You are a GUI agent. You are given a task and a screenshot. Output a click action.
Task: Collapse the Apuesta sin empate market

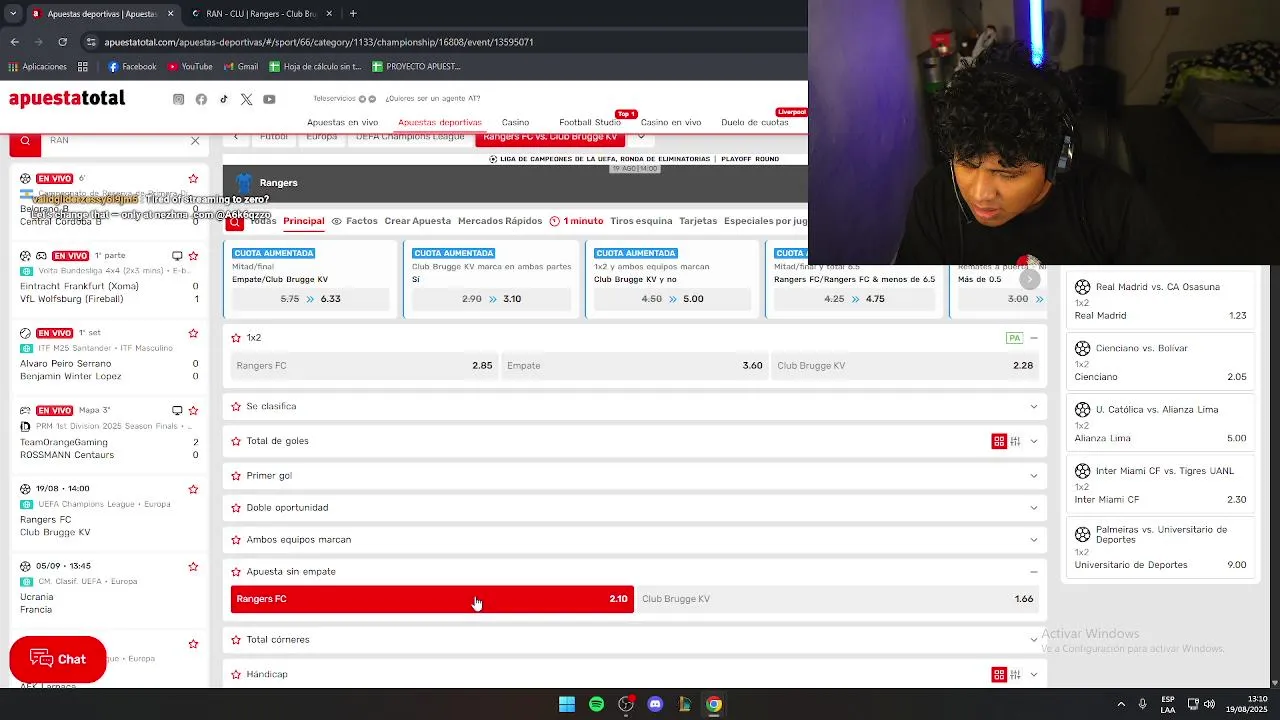(x=1034, y=572)
